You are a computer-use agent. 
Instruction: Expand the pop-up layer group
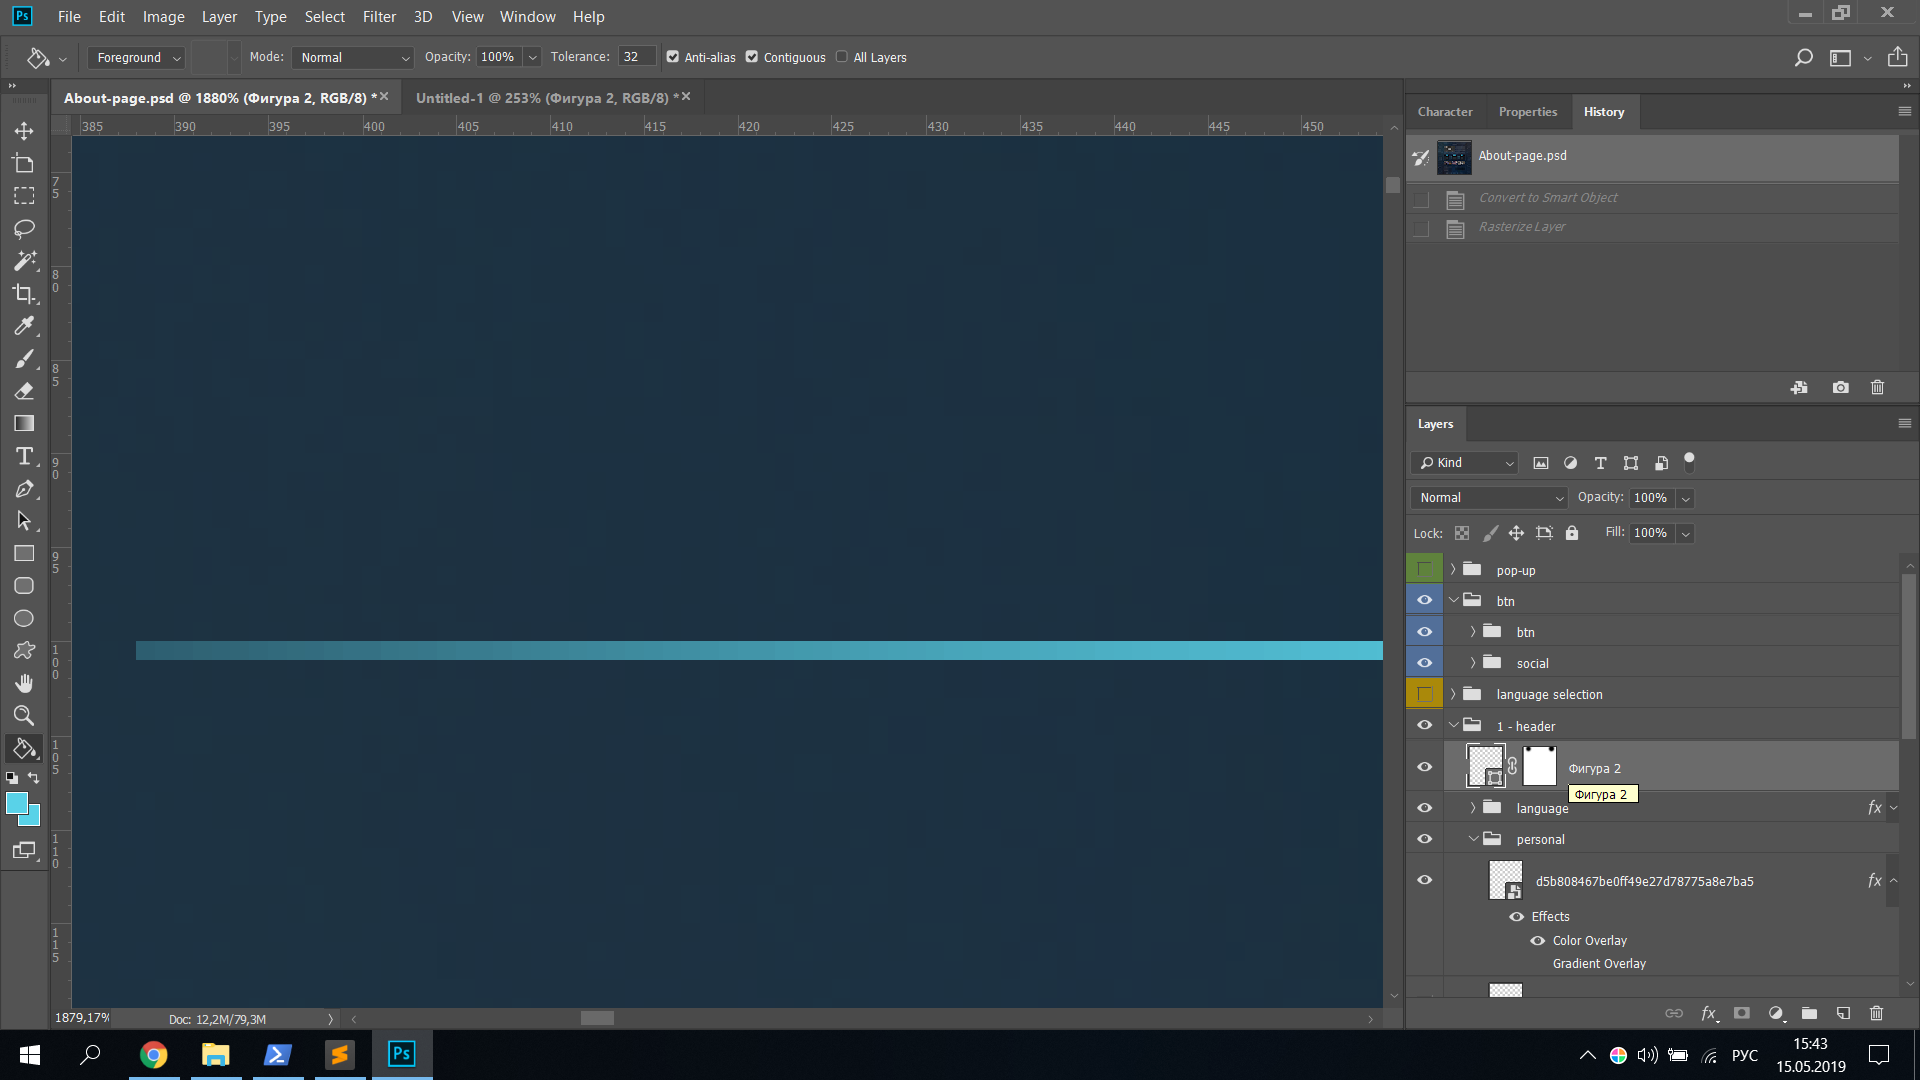click(x=1453, y=569)
